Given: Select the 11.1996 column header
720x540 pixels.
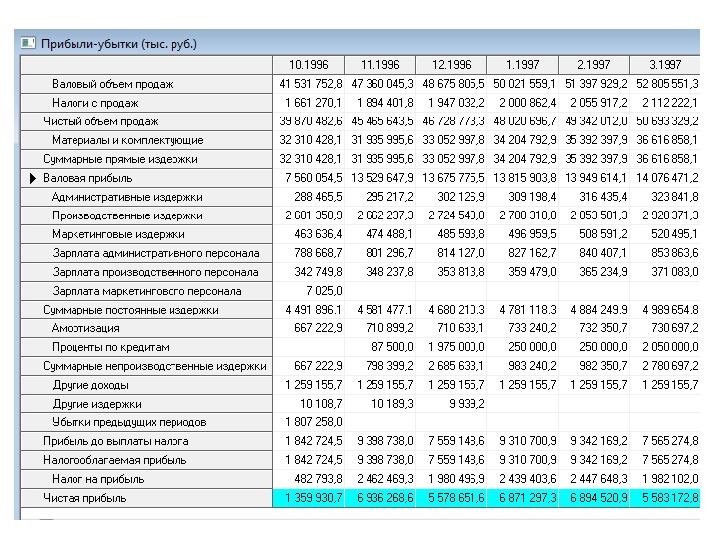Looking at the screenshot, I should click(380, 65).
